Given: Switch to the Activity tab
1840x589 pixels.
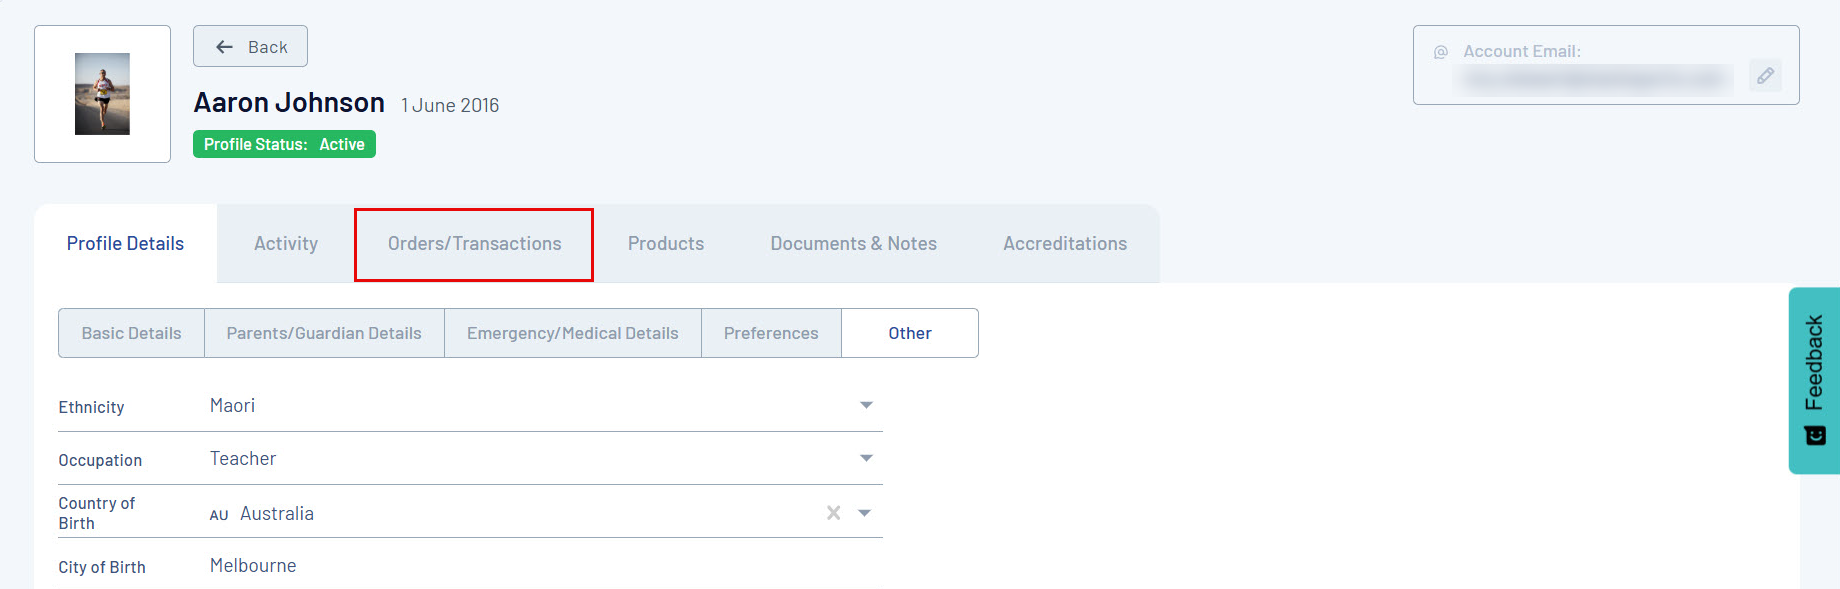Looking at the screenshot, I should [x=286, y=244].
